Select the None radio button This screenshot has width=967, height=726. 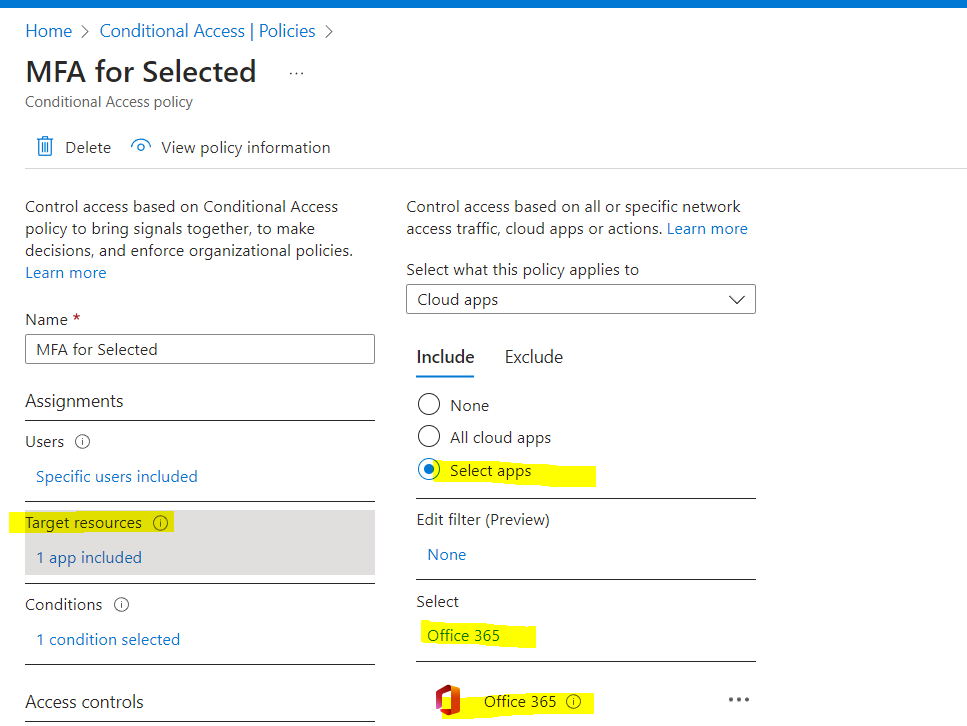click(429, 405)
